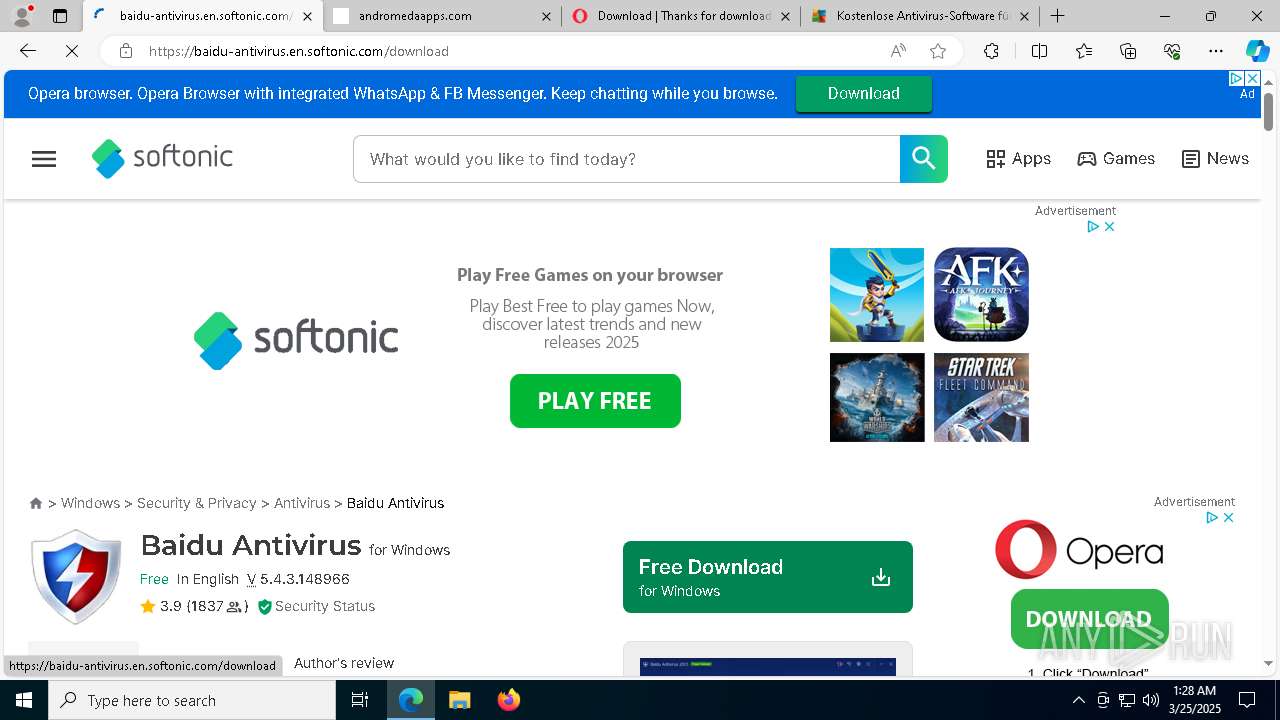Stop loading the page
The height and width of the screenshot is (720, 1280).
72,51
